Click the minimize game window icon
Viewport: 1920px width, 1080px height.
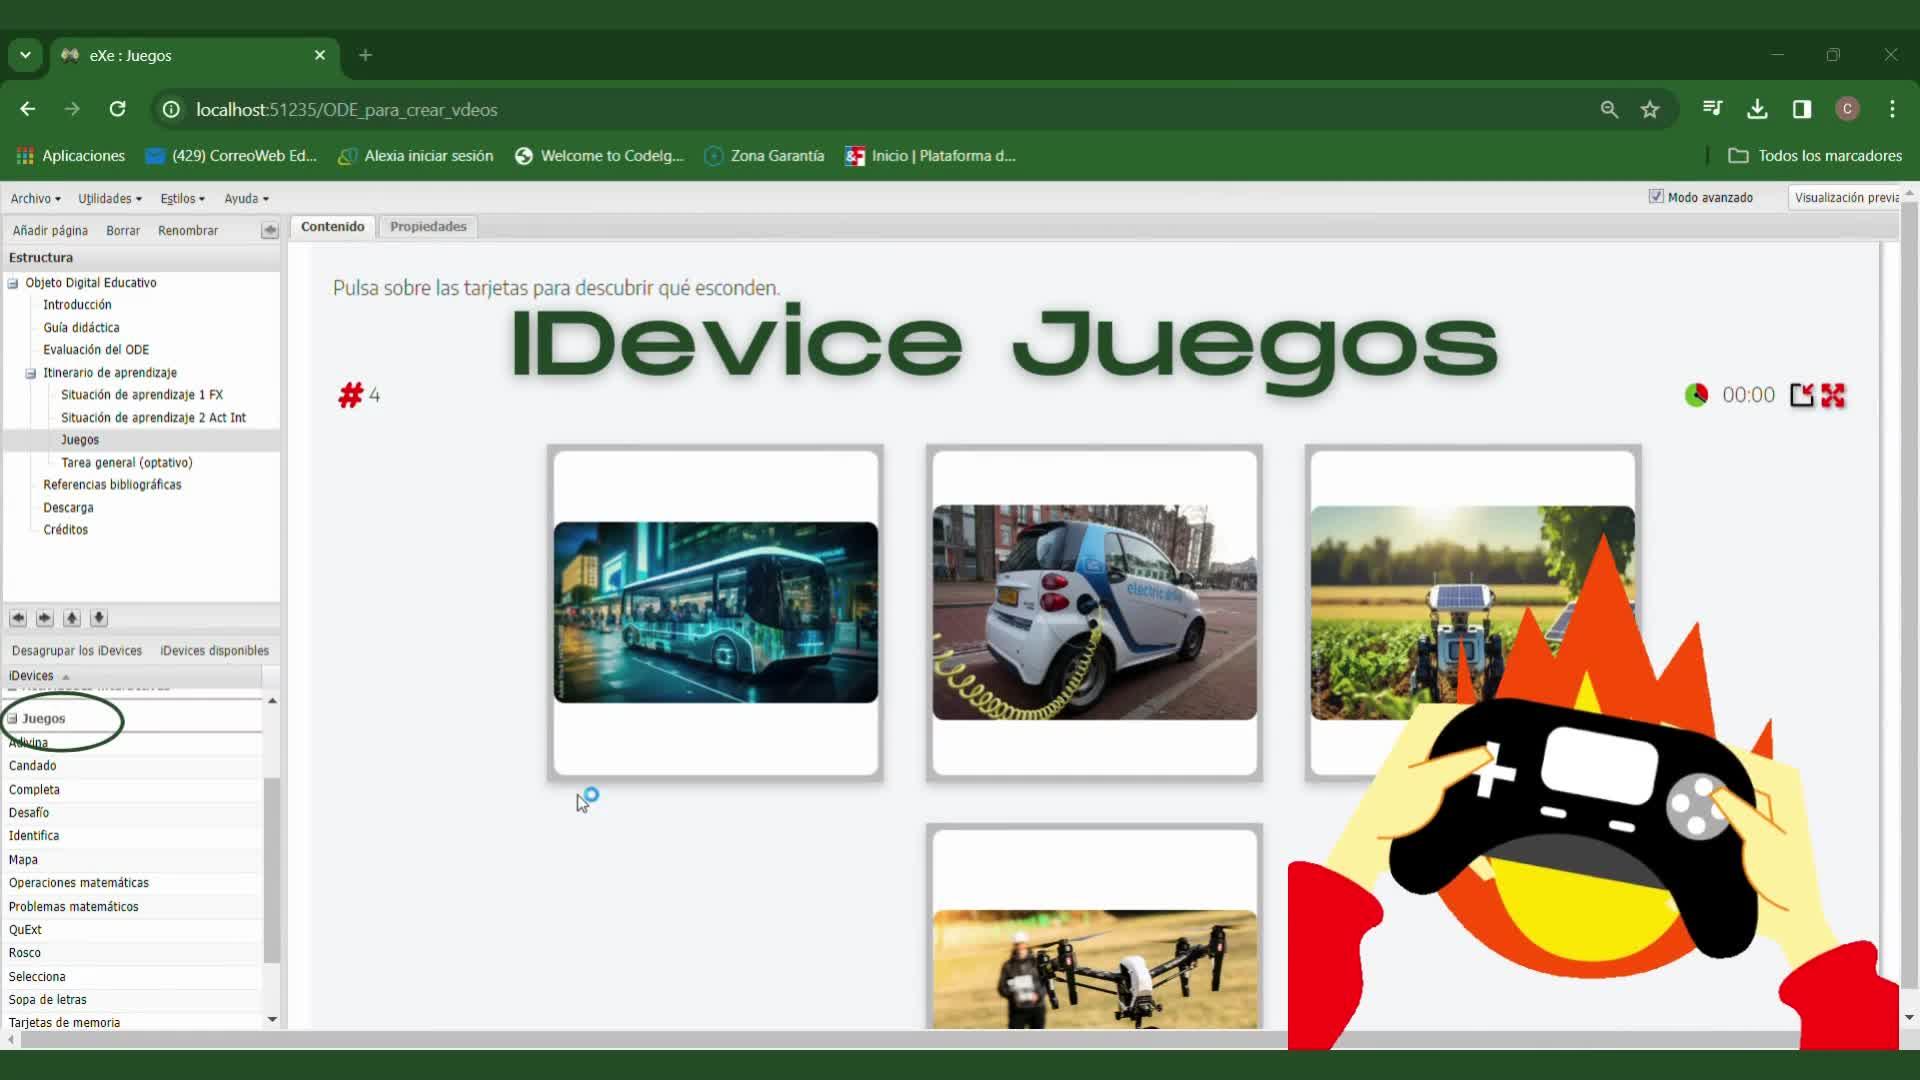point(1801,396)
